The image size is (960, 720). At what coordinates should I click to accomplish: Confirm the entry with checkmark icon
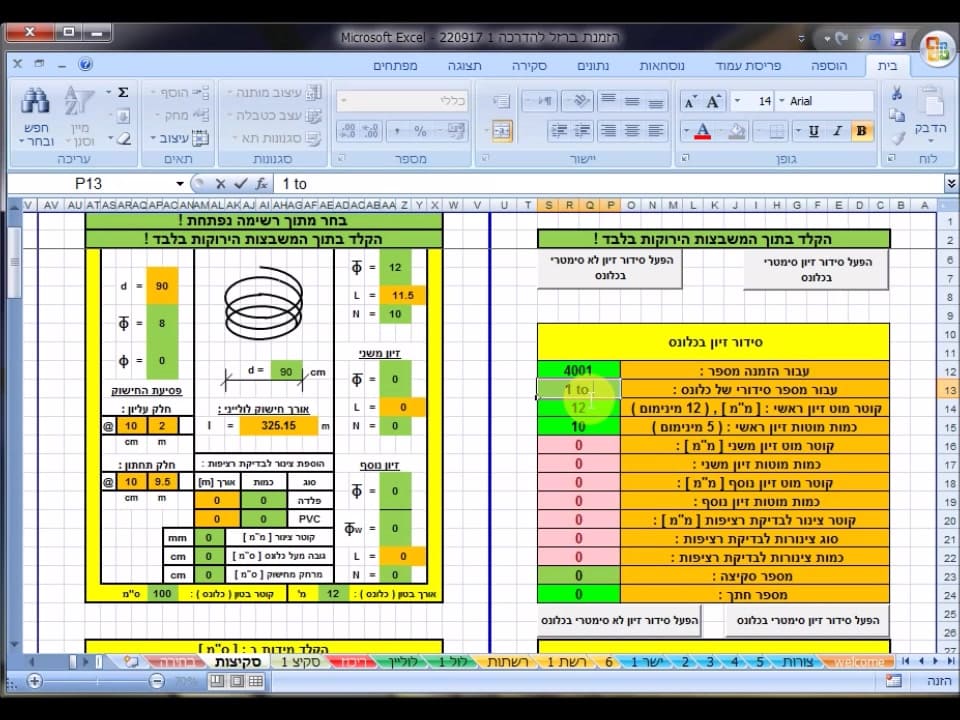pos(240,184)
